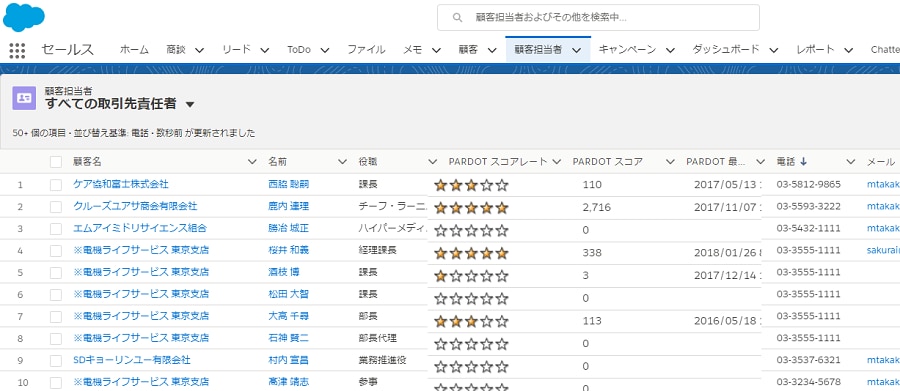The image size is (900, 391).
Task: Open account クルーズユアサ商会有限会社
Action: 135,206
